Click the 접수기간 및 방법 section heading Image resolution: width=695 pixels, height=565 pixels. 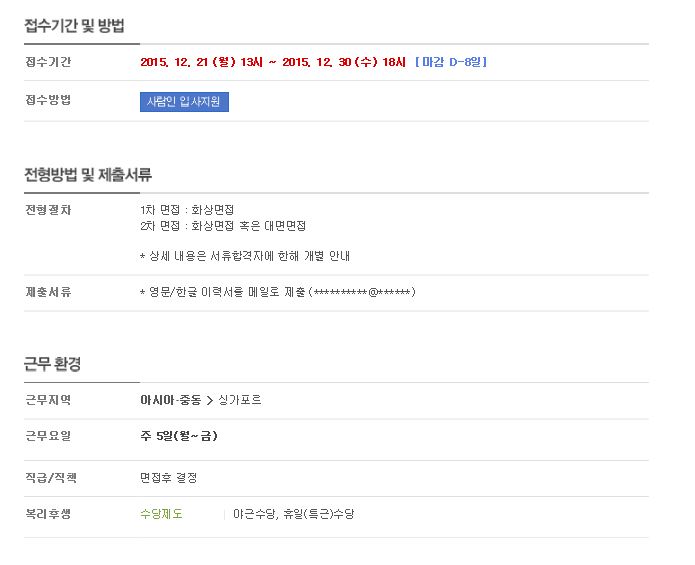coord(74,26)
